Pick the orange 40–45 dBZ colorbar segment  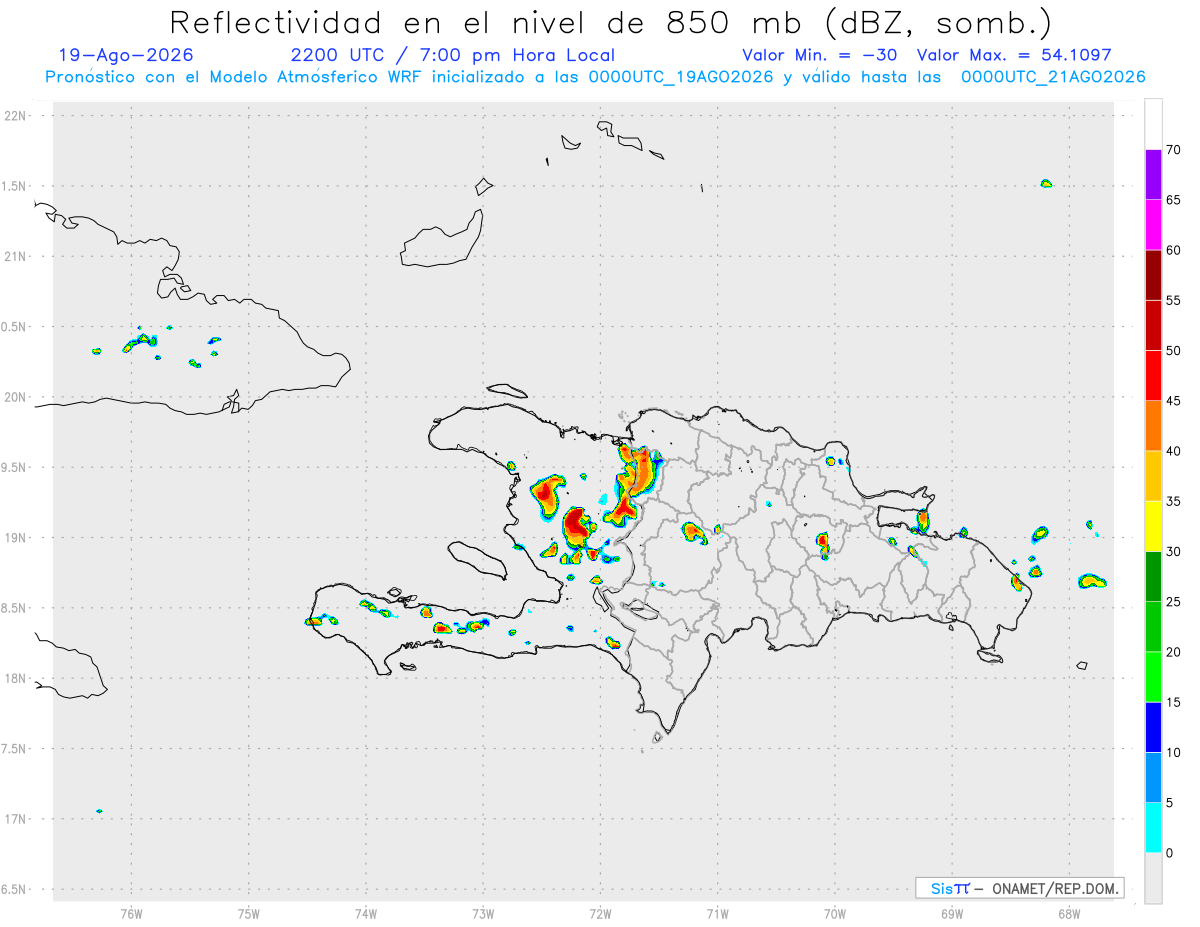click(x=1153, y=426)
